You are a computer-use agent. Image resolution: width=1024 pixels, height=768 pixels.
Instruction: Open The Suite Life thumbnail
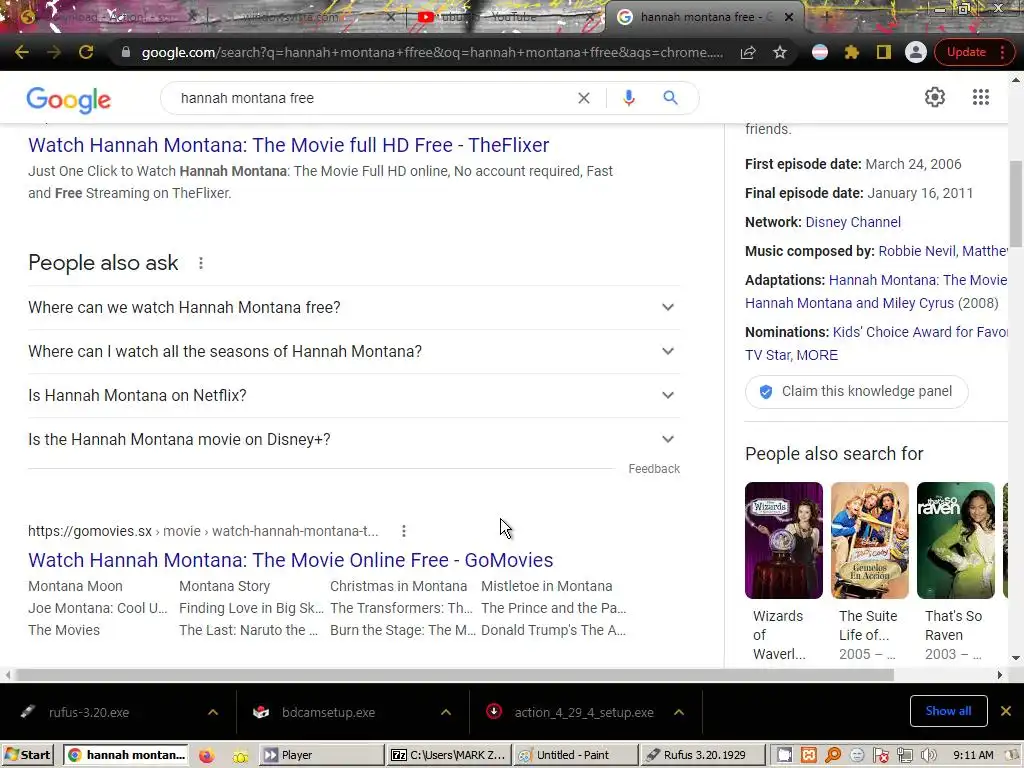coord(870,541)
